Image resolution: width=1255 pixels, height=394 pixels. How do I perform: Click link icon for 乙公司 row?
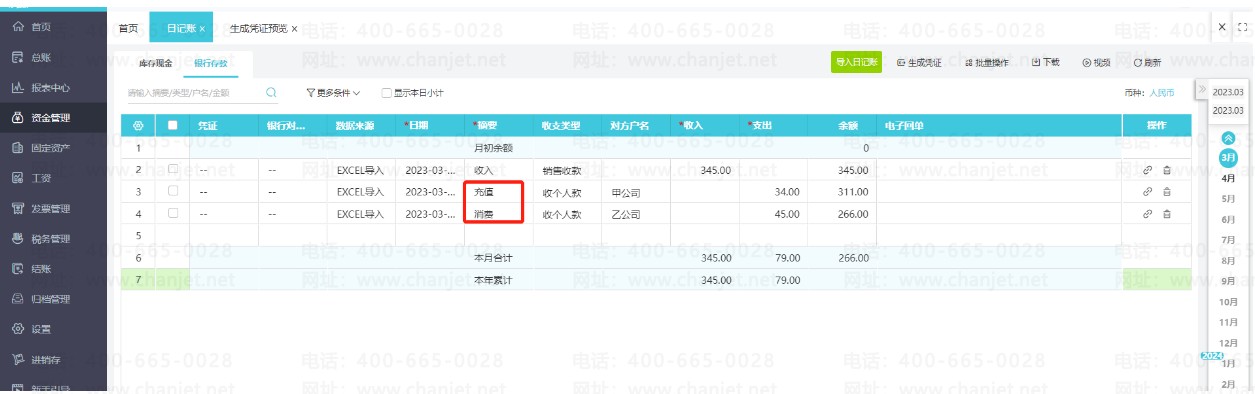(x=1147, y=213)
